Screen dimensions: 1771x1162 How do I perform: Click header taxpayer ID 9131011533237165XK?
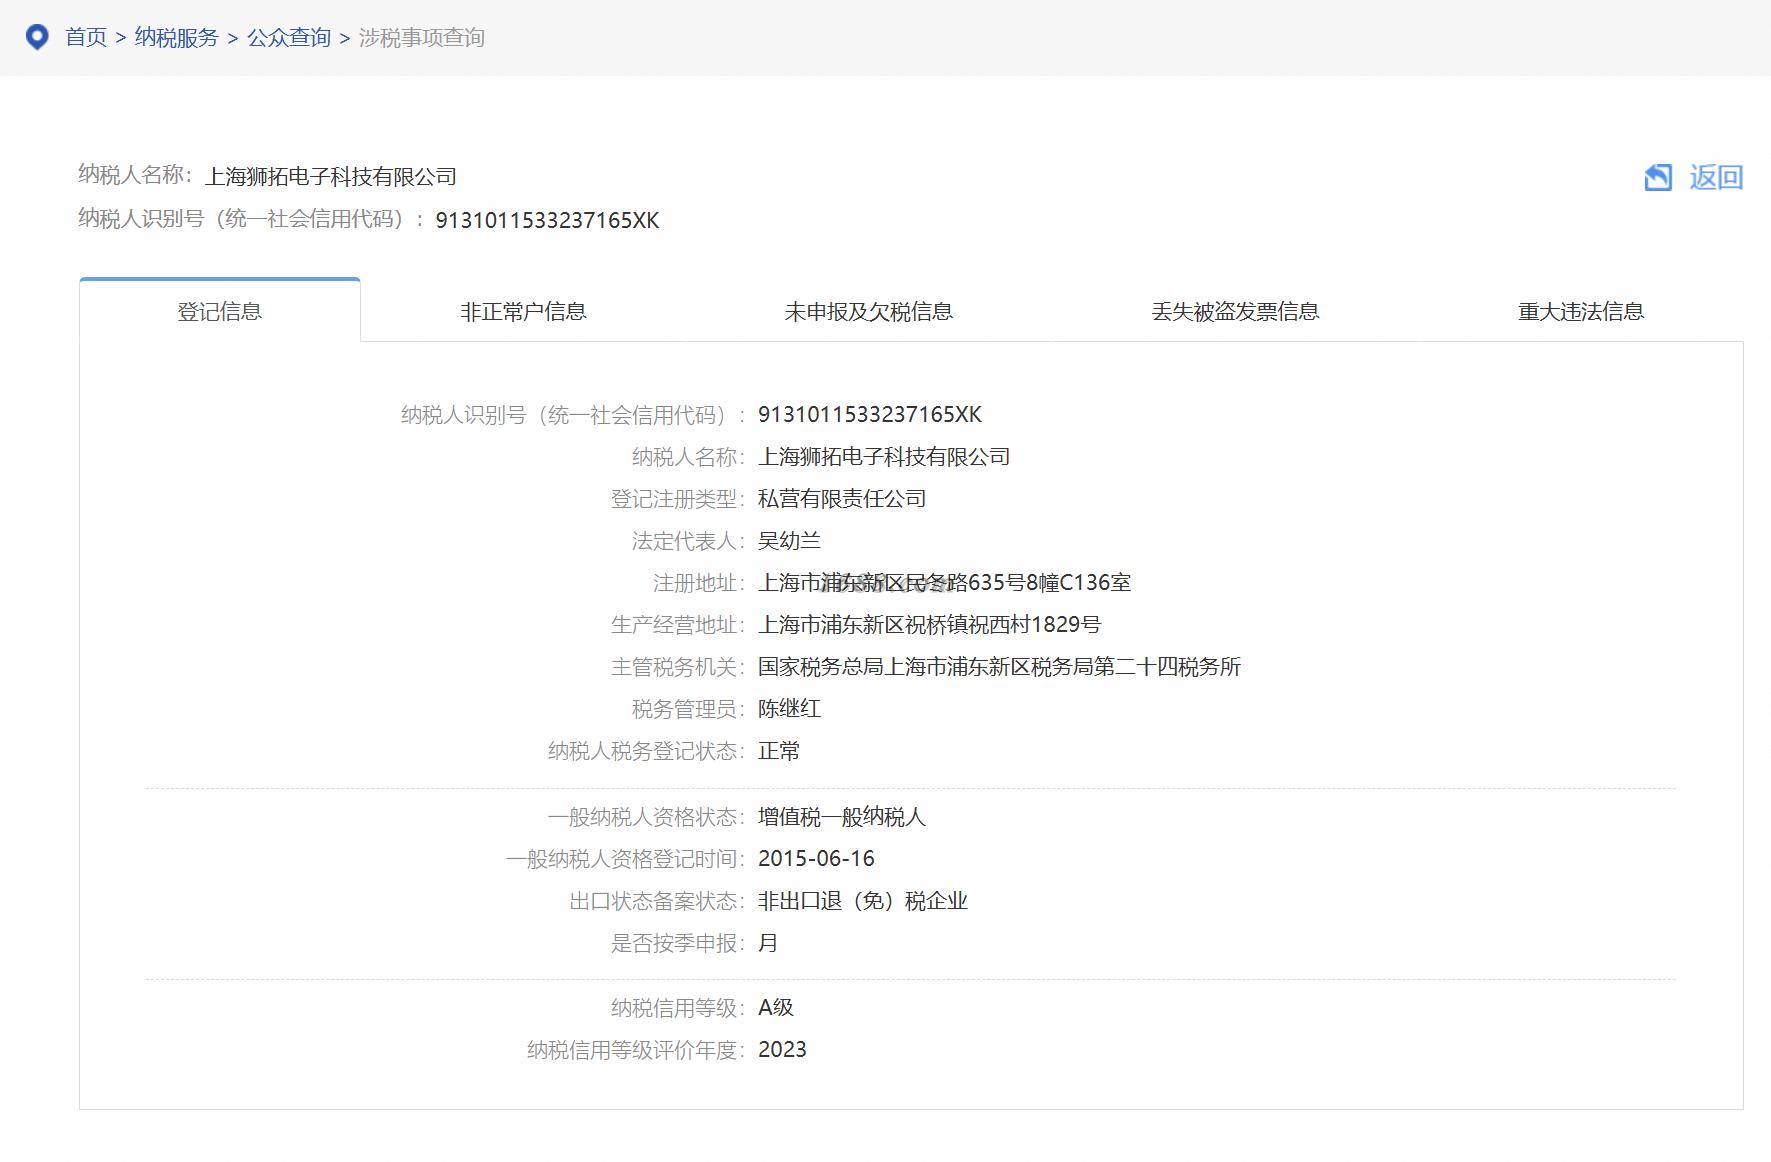coord(548,220)
